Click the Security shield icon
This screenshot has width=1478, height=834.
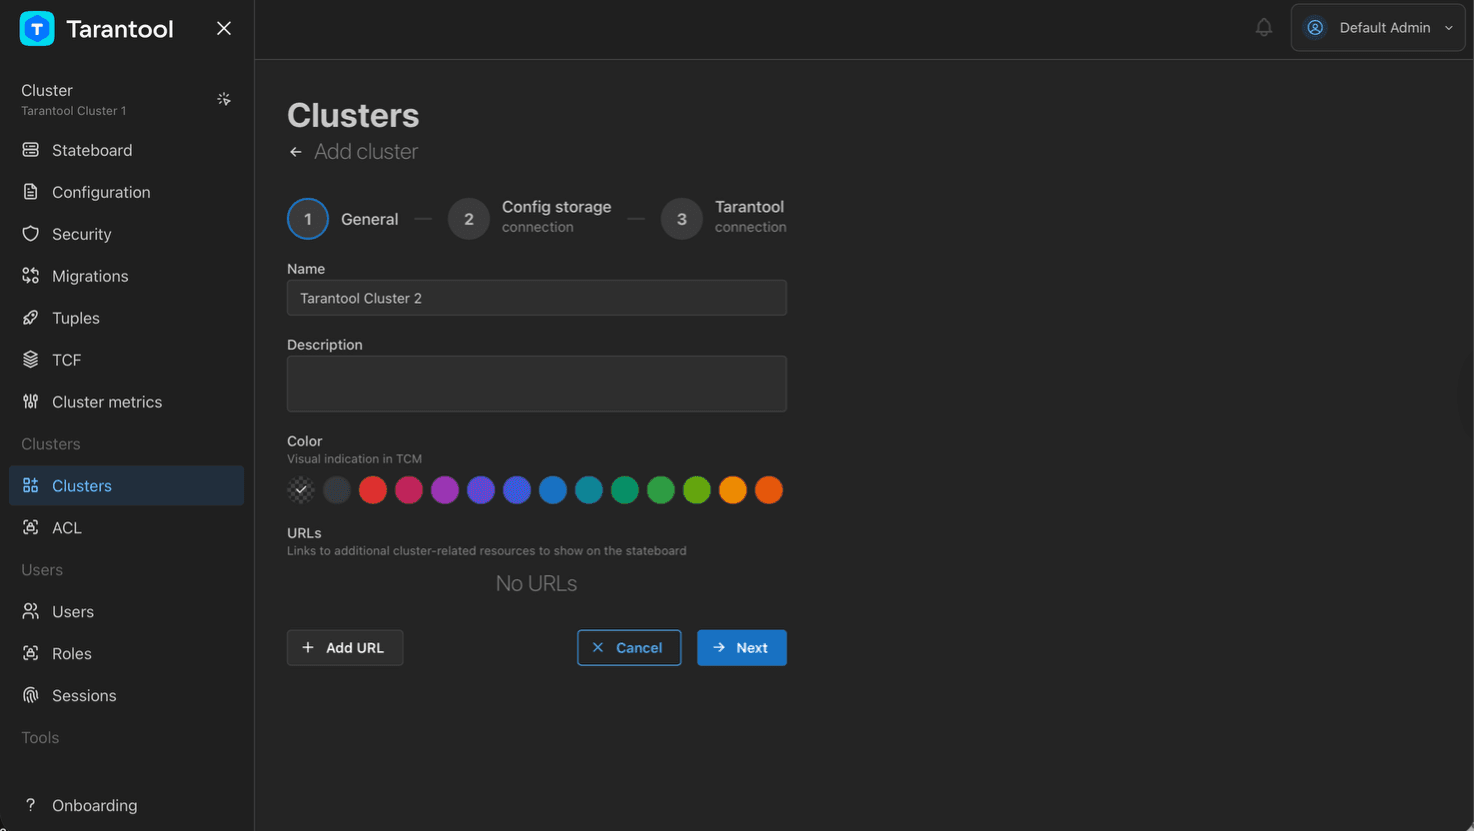coord(31,234)
